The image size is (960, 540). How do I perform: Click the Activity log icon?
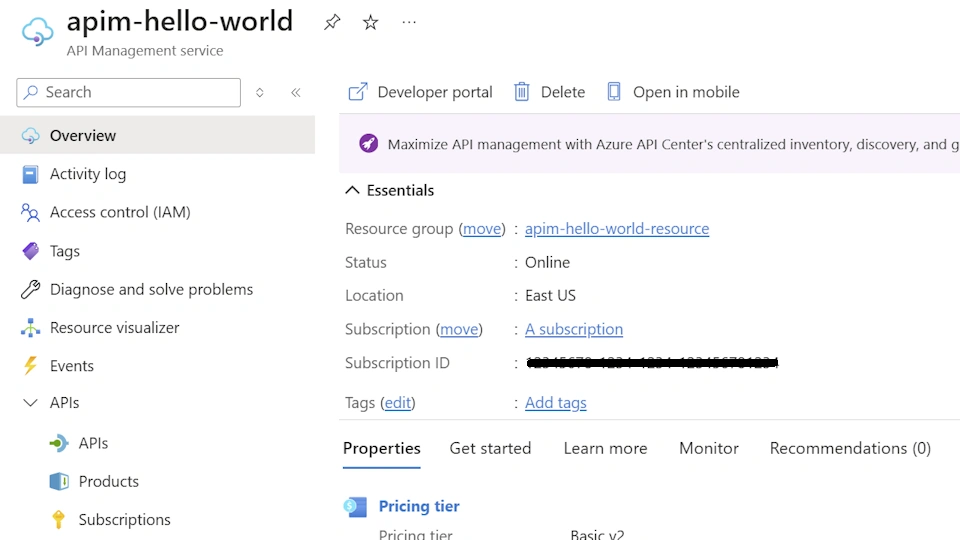(30, 174)
